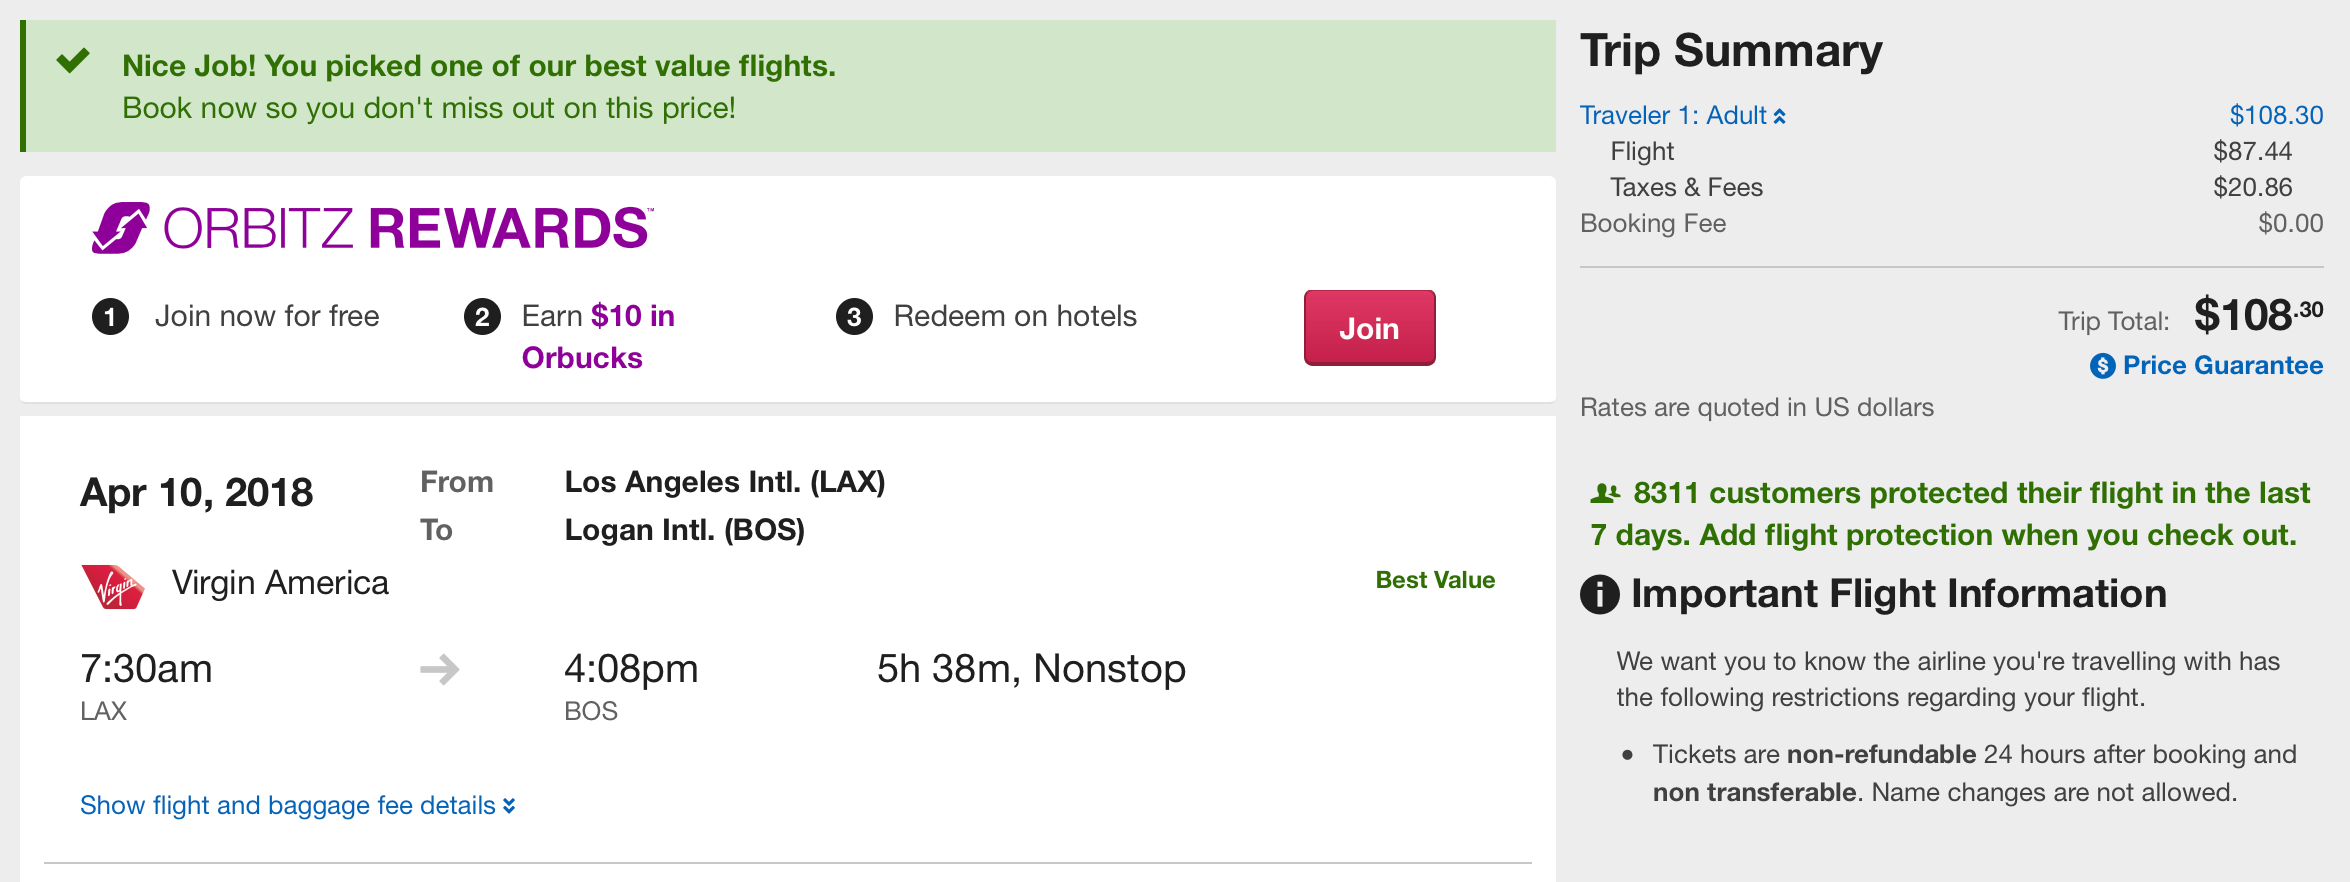
Task: Click the Trip Total amount $108.30
Action: coord(2258,316)
